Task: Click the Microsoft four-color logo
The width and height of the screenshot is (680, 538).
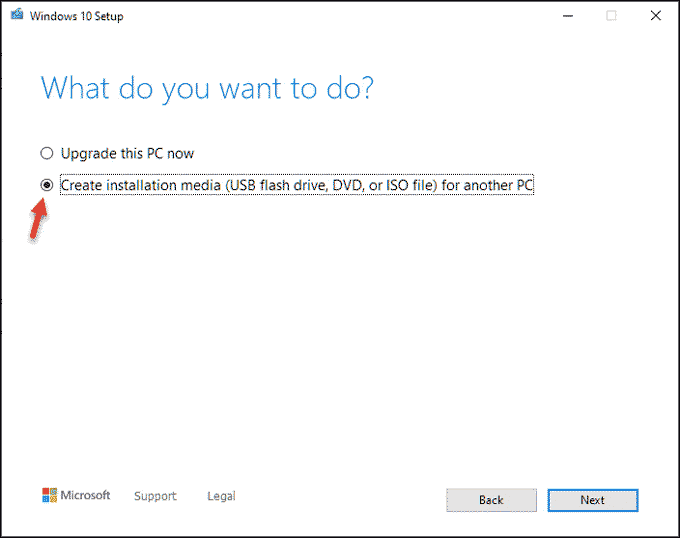Action: point(49,495)
